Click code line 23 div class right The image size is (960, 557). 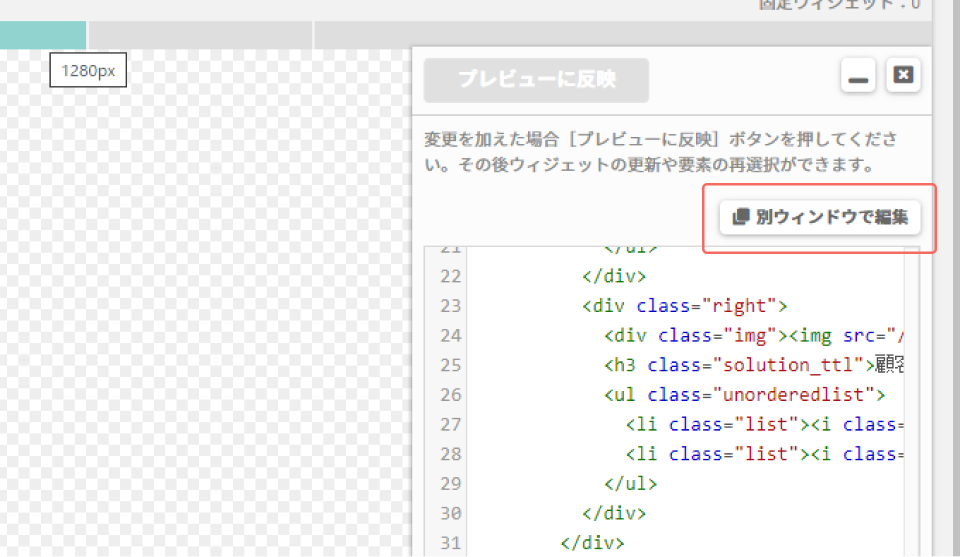tap(684, 305)
